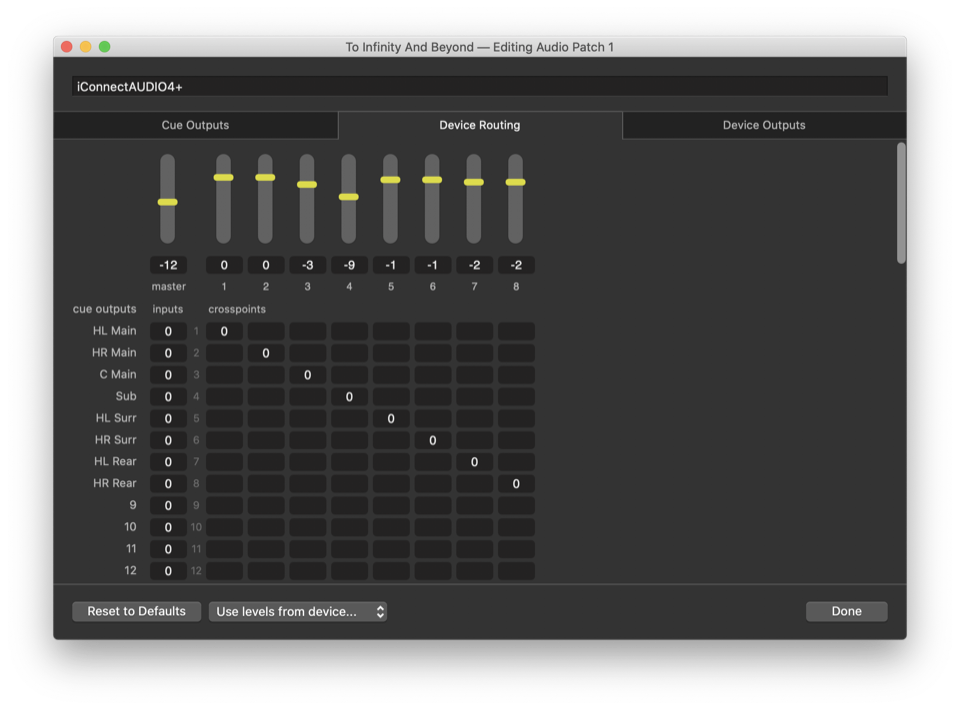Switch to the Cue Outputs tab
Viewport: 960px width, 710px height.
click(x=195, y=125)
